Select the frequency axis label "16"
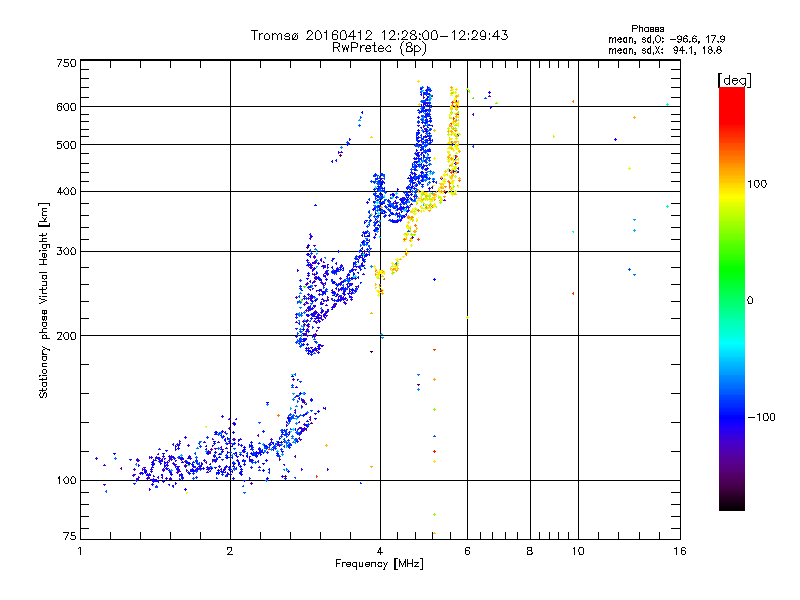The image size is (800, 600). (680, 551)
